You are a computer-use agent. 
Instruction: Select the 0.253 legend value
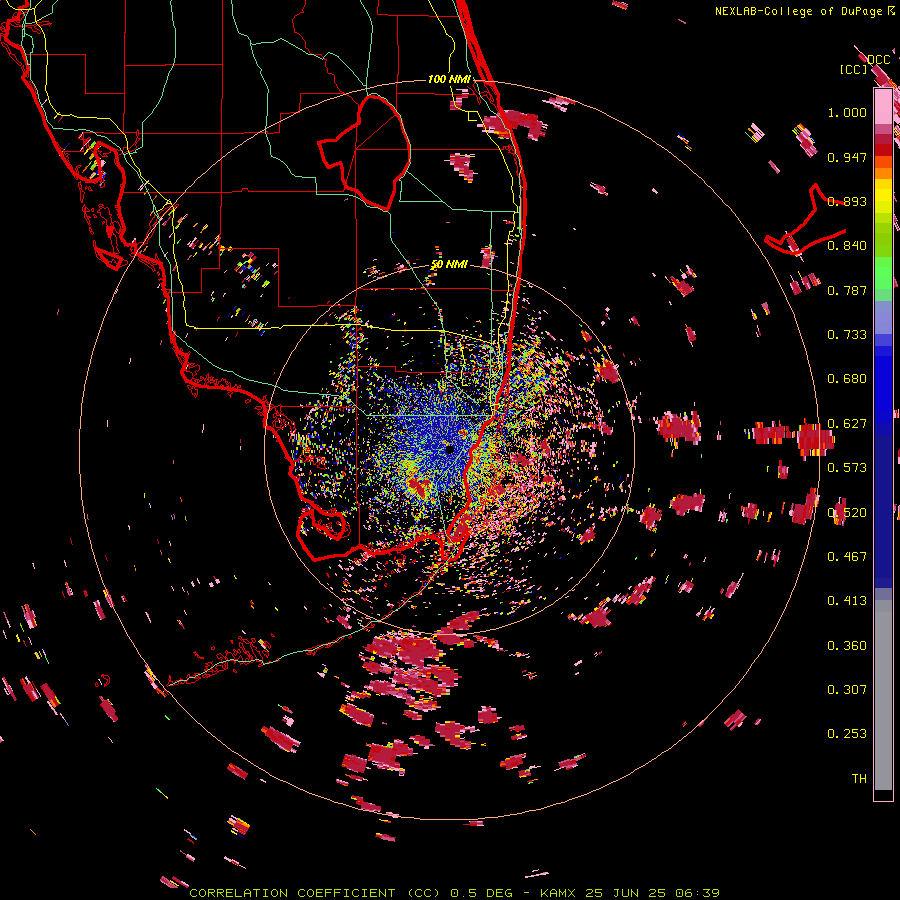click(x=847, y=734)
